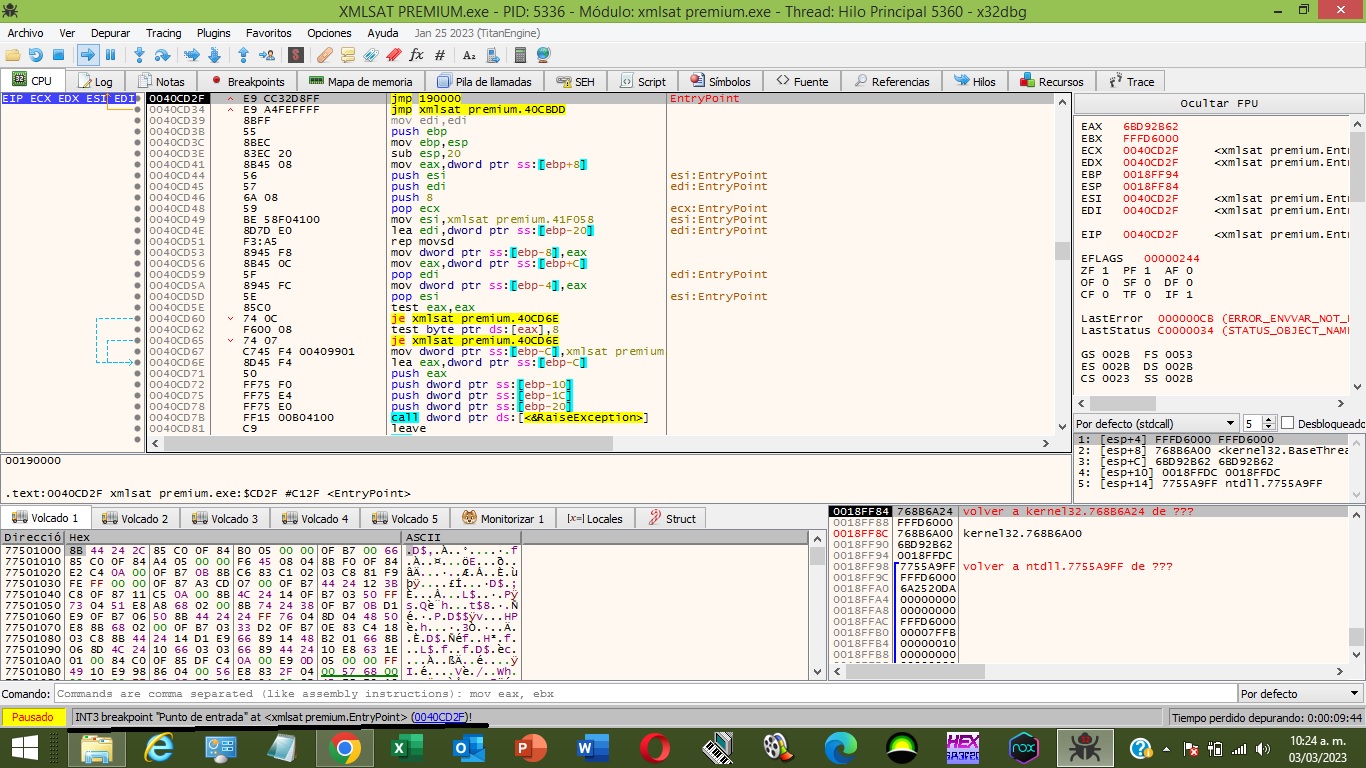
Task: Click the Open file folder icon
Action: coord(13,55)
